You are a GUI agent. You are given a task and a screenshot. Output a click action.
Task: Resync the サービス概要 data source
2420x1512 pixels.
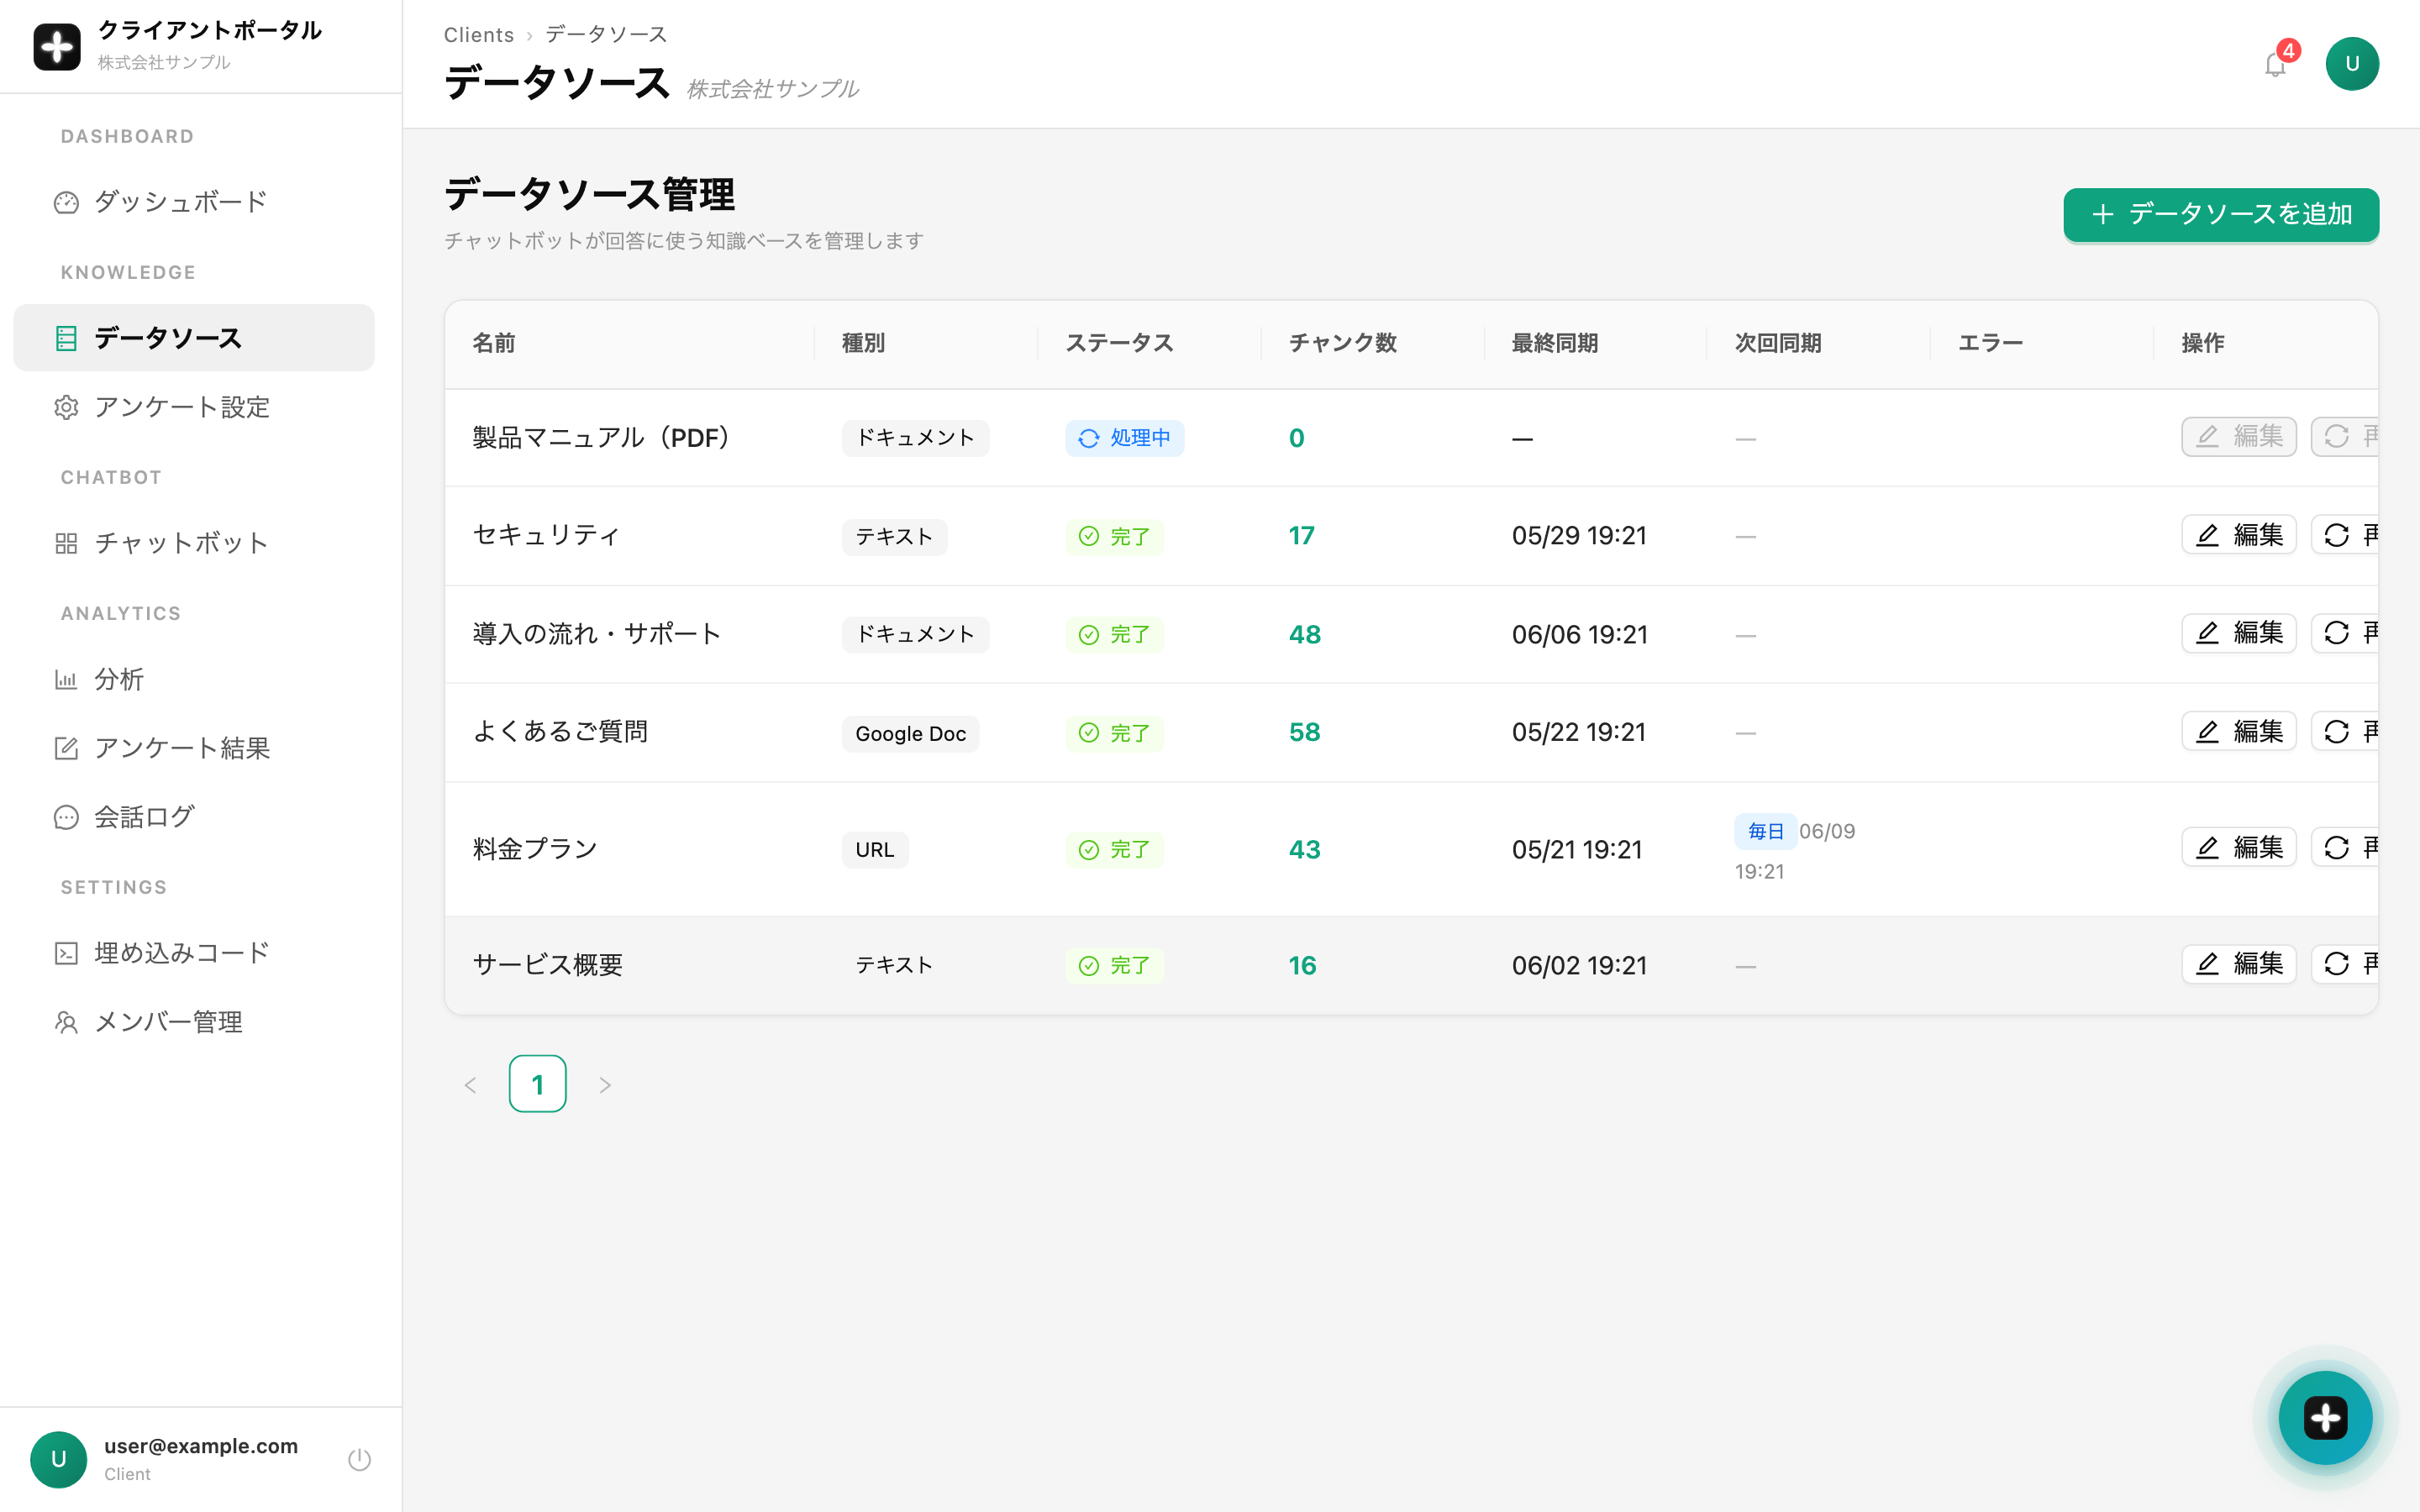pyautogui.click(x=2345, y=964)
